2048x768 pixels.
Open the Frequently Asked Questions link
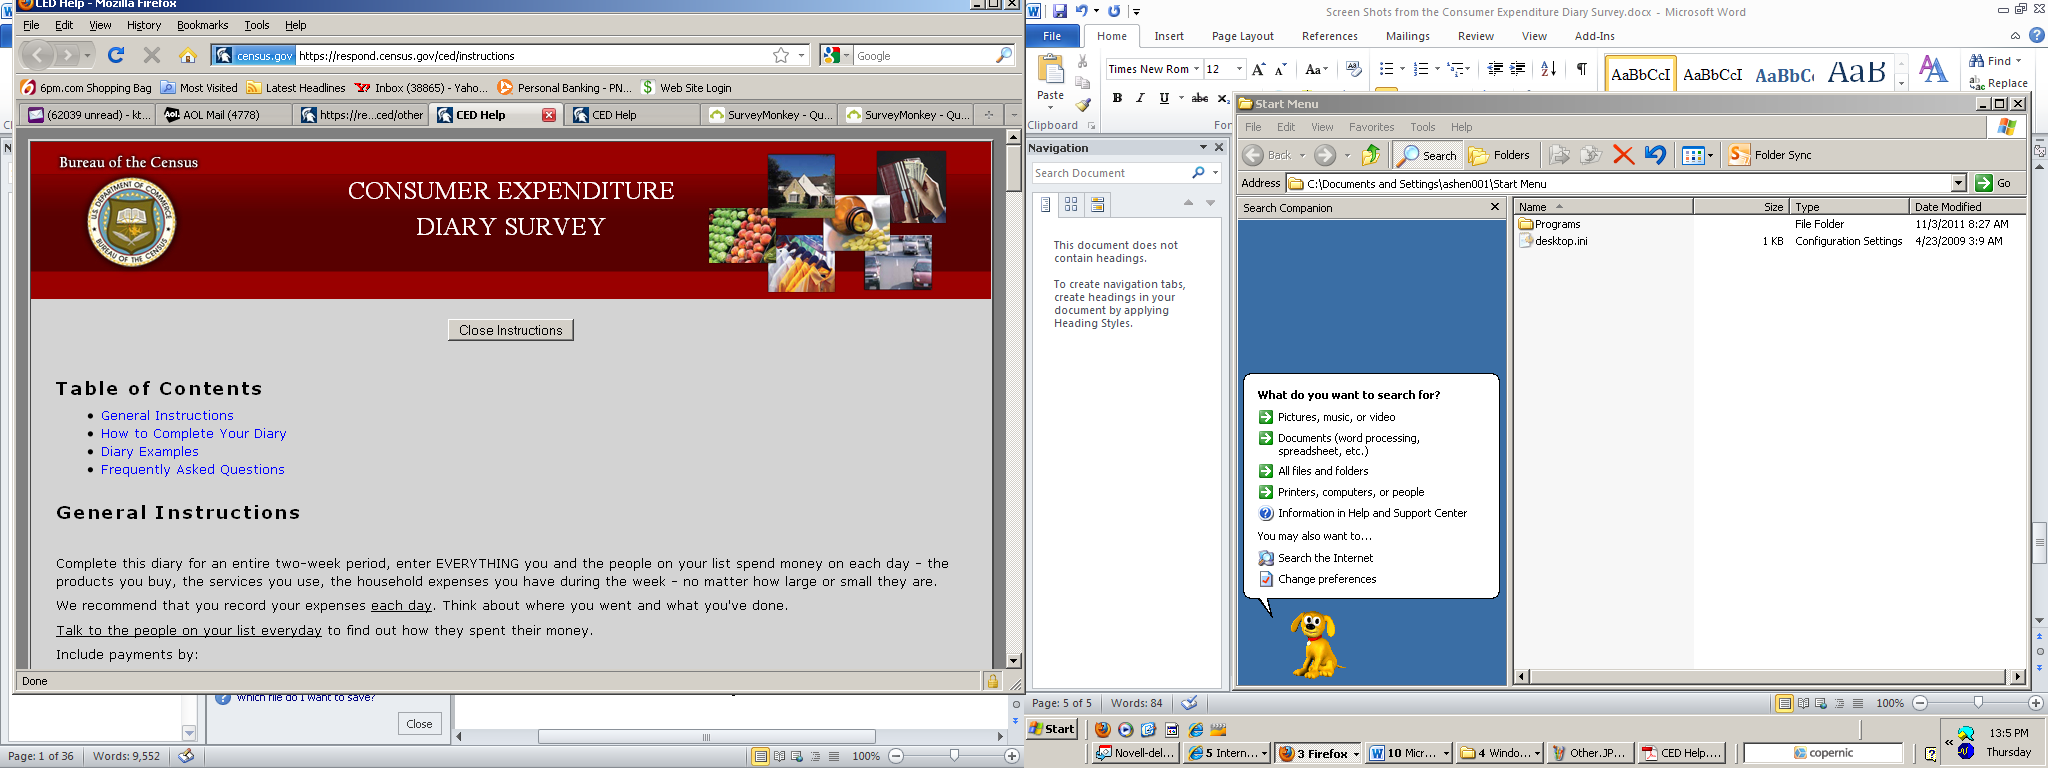tap(192, 469)
